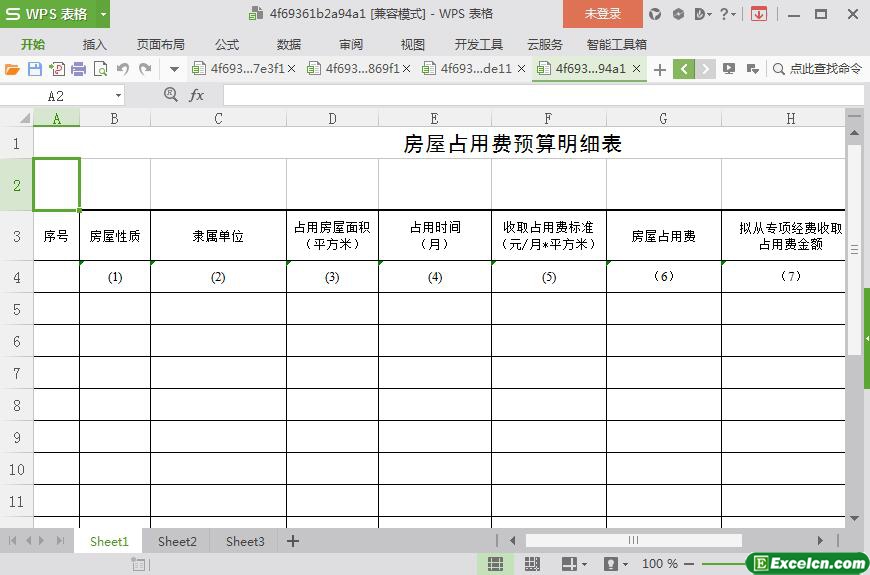This screenshot has height=575, width=870.
Task: Click the 房屋占用费 header cell
Action: 664,236
